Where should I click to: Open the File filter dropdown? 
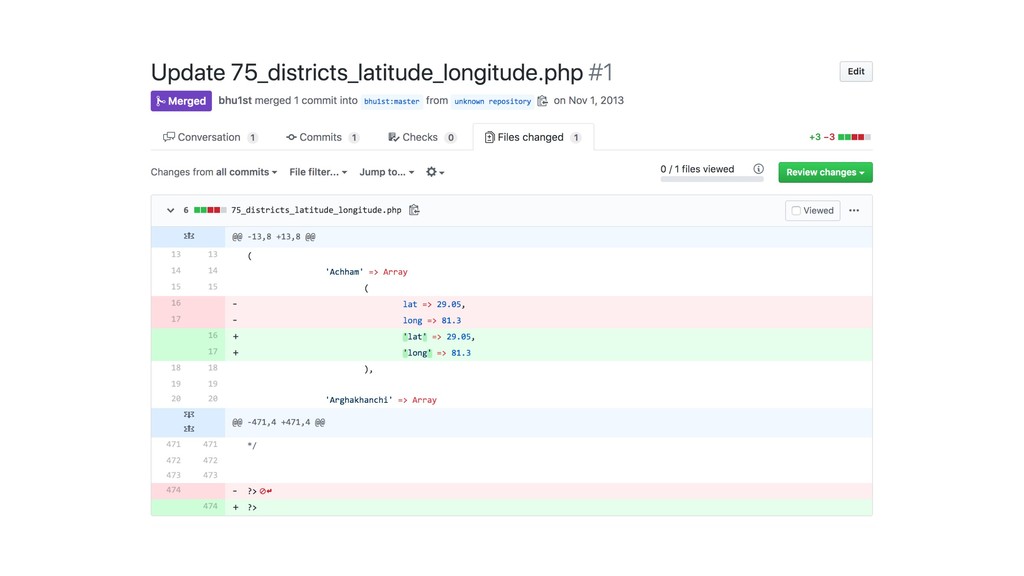[318, 172]
